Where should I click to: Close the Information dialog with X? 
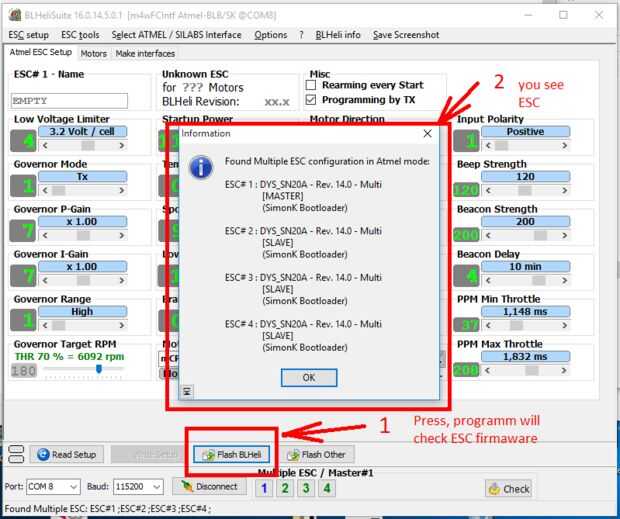(427, 134)
